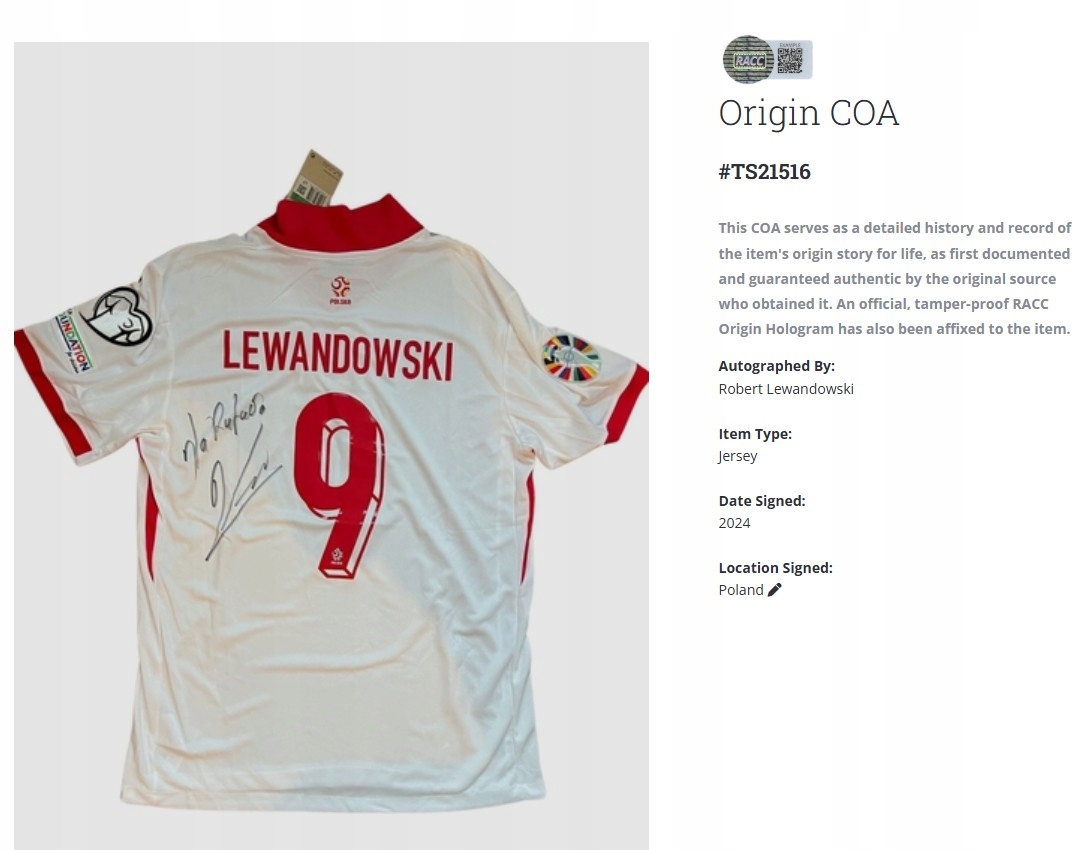Click the round RACC hologram icon

[748, 60]
